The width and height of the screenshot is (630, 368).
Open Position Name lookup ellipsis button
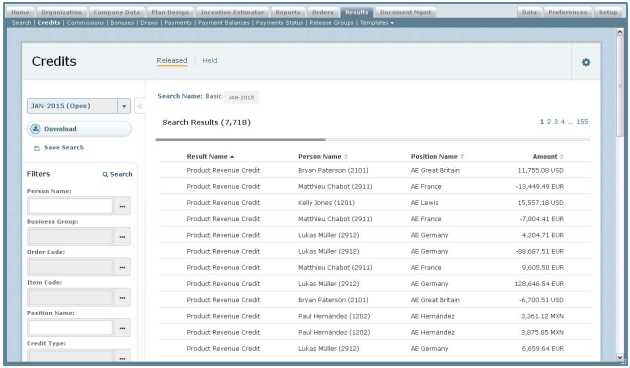pos(123,328)
